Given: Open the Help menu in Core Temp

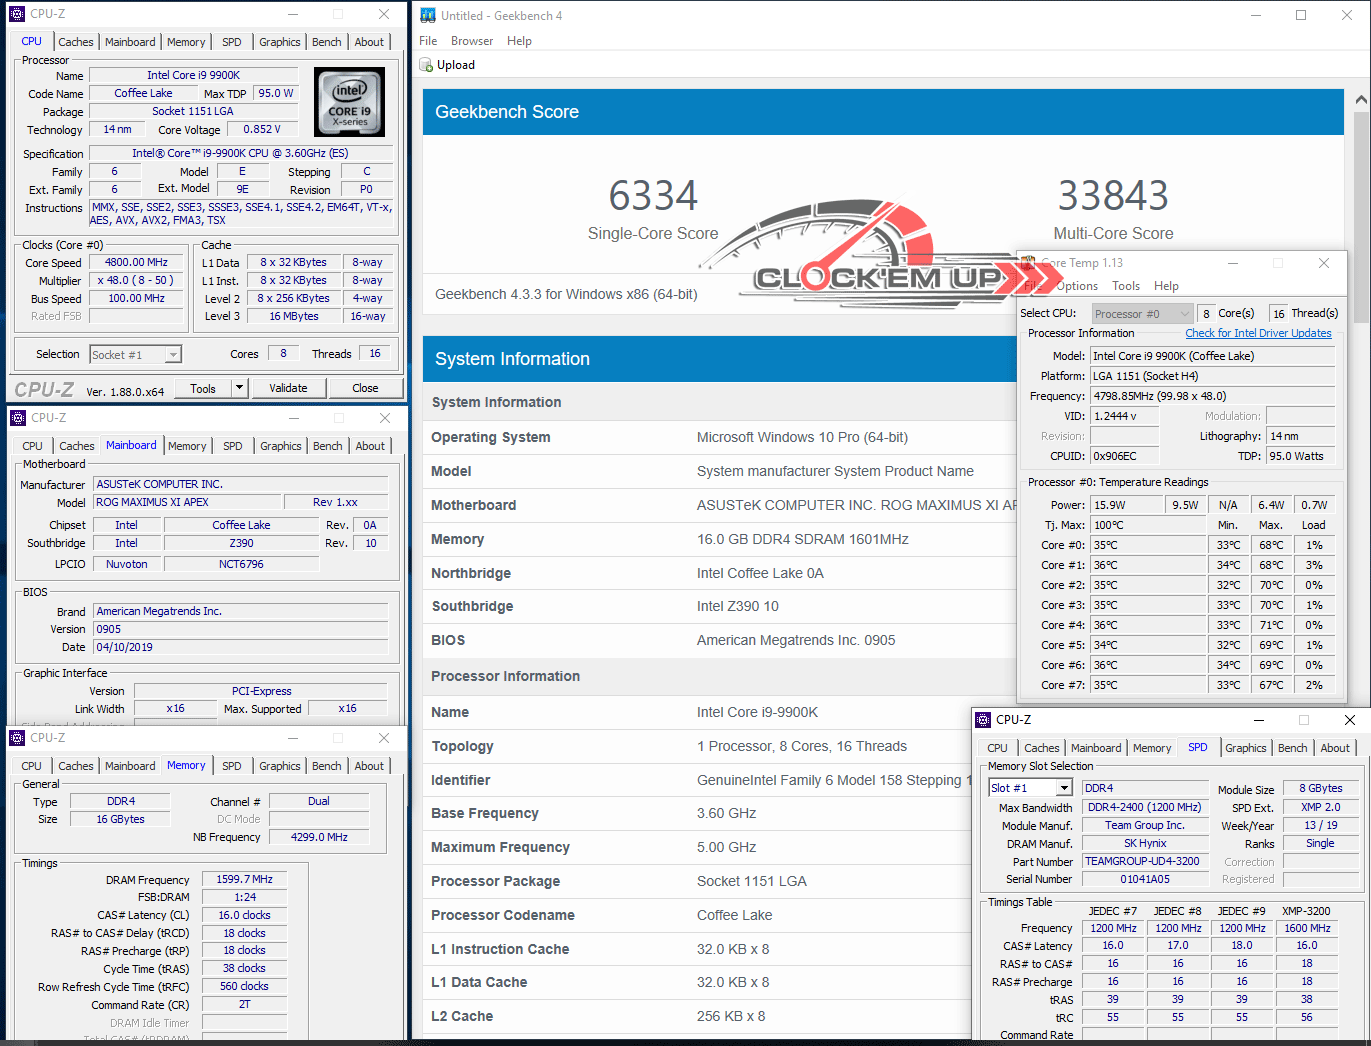Looking at the screenshot, I should (x=1166, y=286).
